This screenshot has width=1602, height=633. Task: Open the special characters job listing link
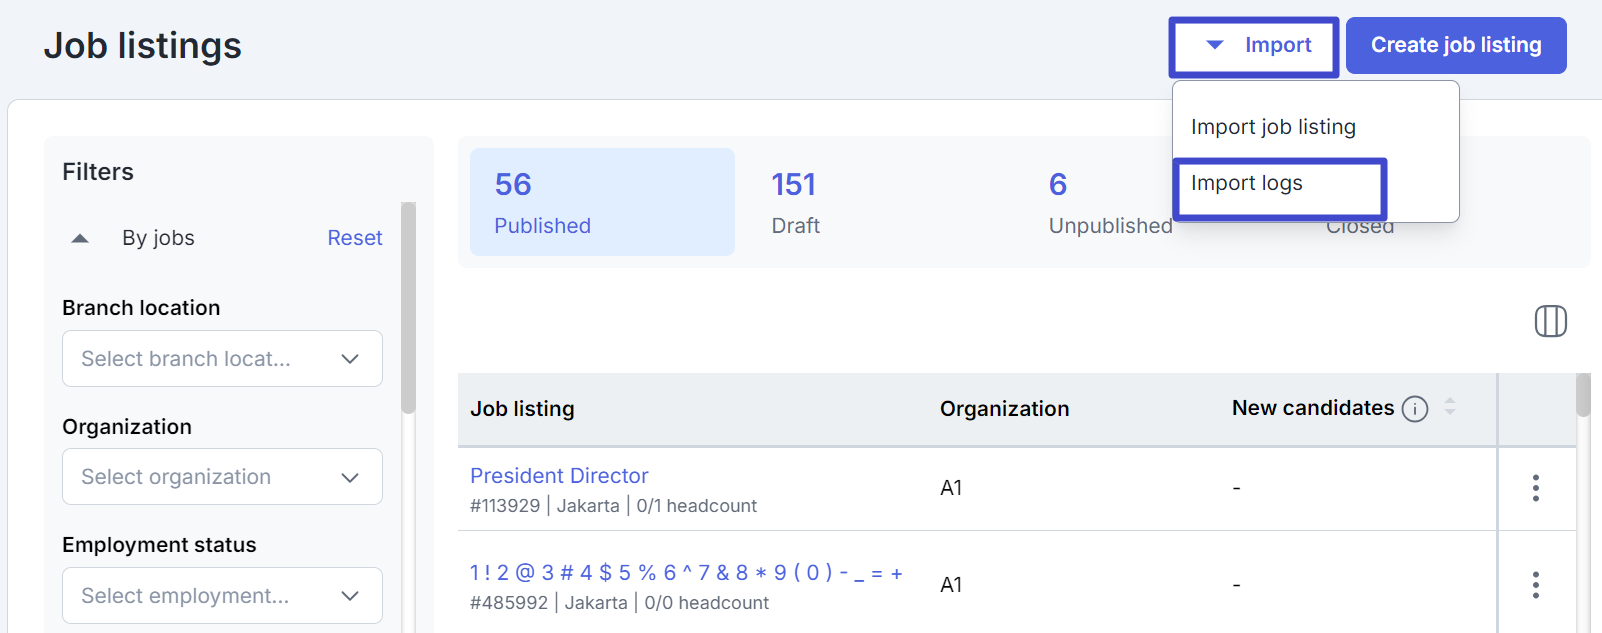(686, 573)
